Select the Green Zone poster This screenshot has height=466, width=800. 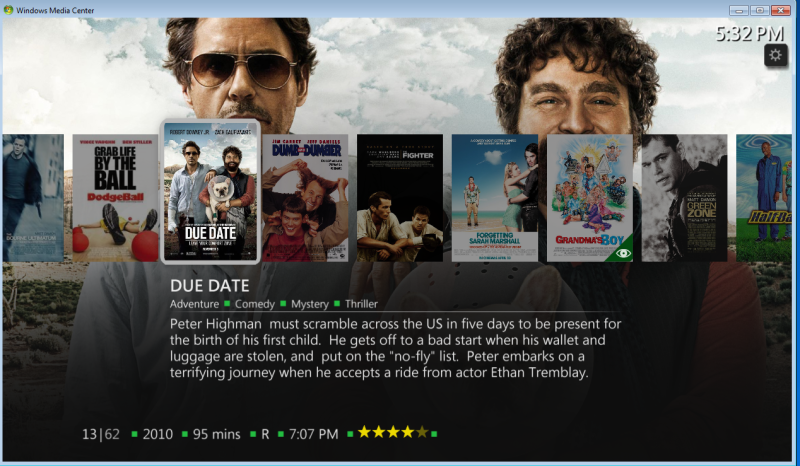(684, 198)
